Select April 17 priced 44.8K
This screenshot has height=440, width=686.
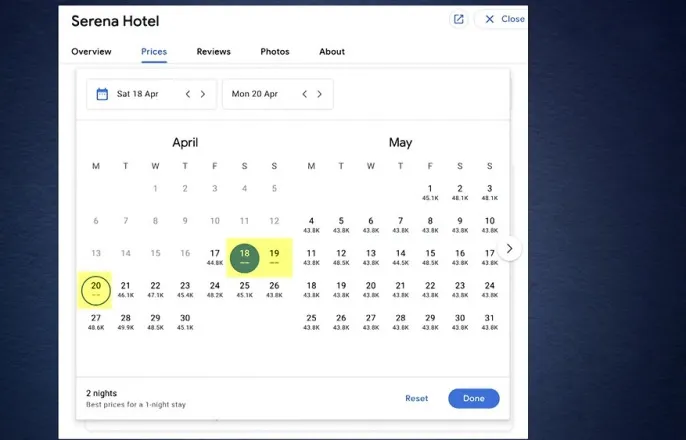point(215,257)
